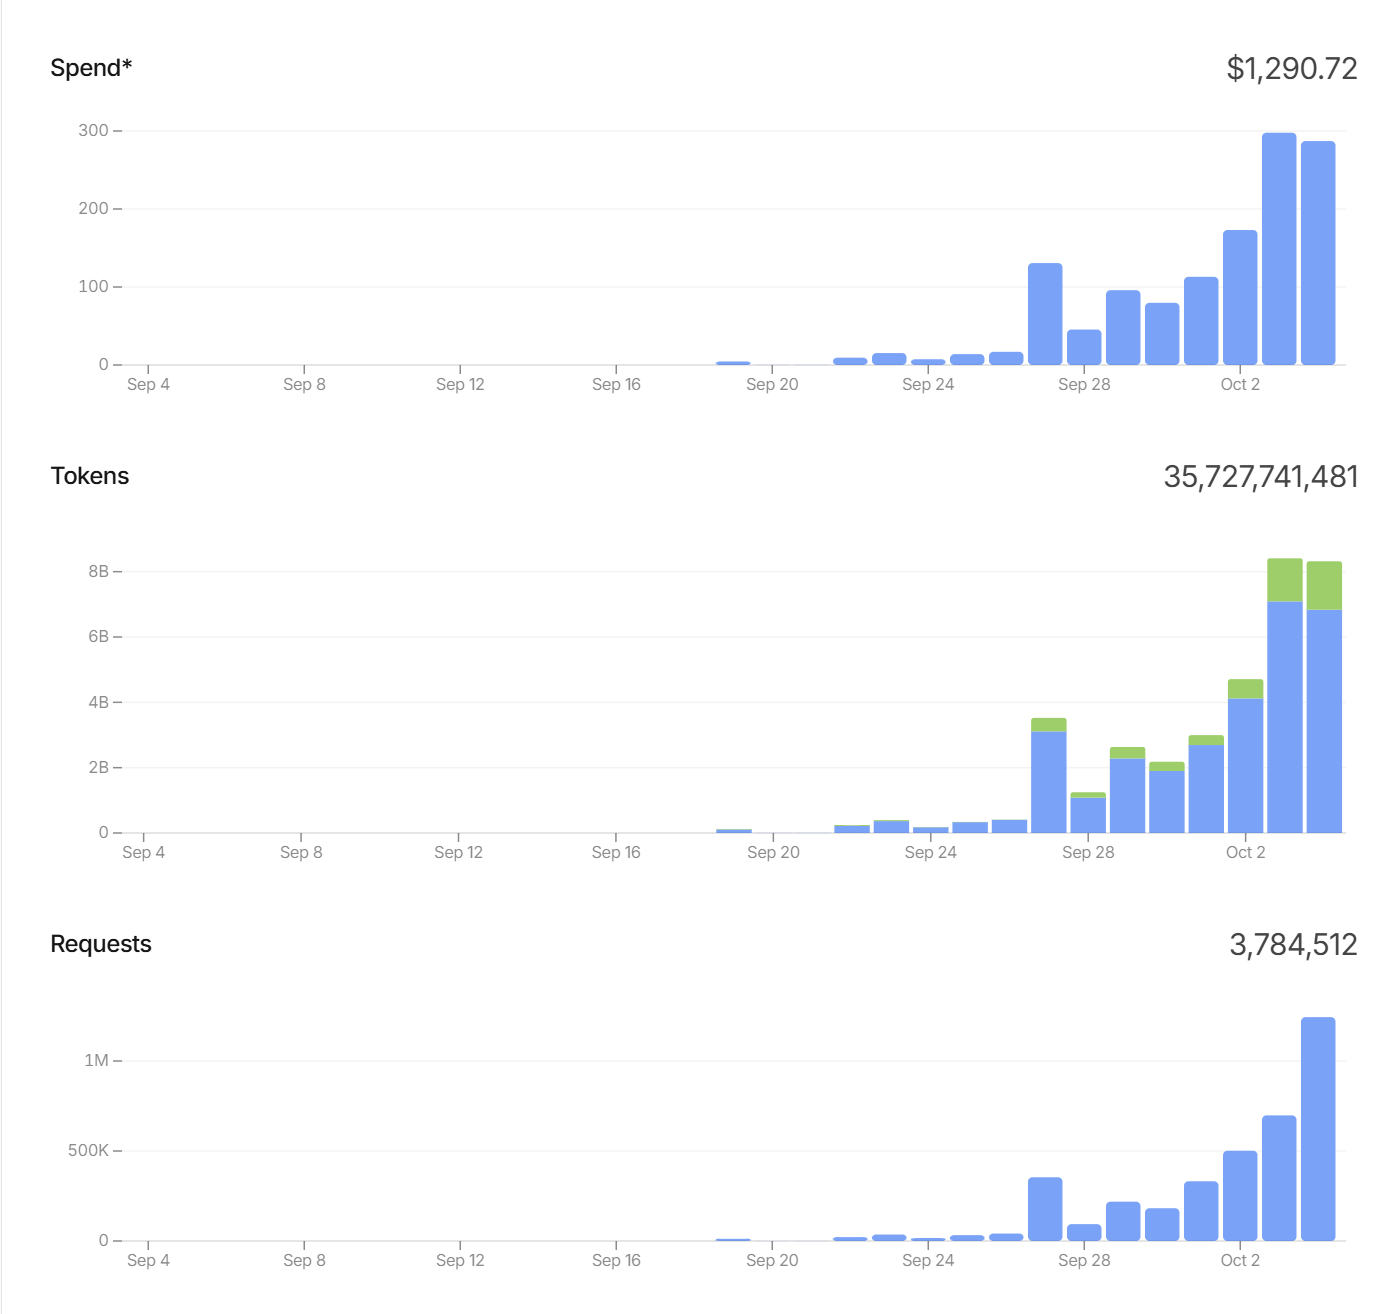The height and width of the screenshot is (1314, 1400).
Task: Select the "2B" axis label in Tokens chart
Action: pyautogui.click(x=98, y=768)
